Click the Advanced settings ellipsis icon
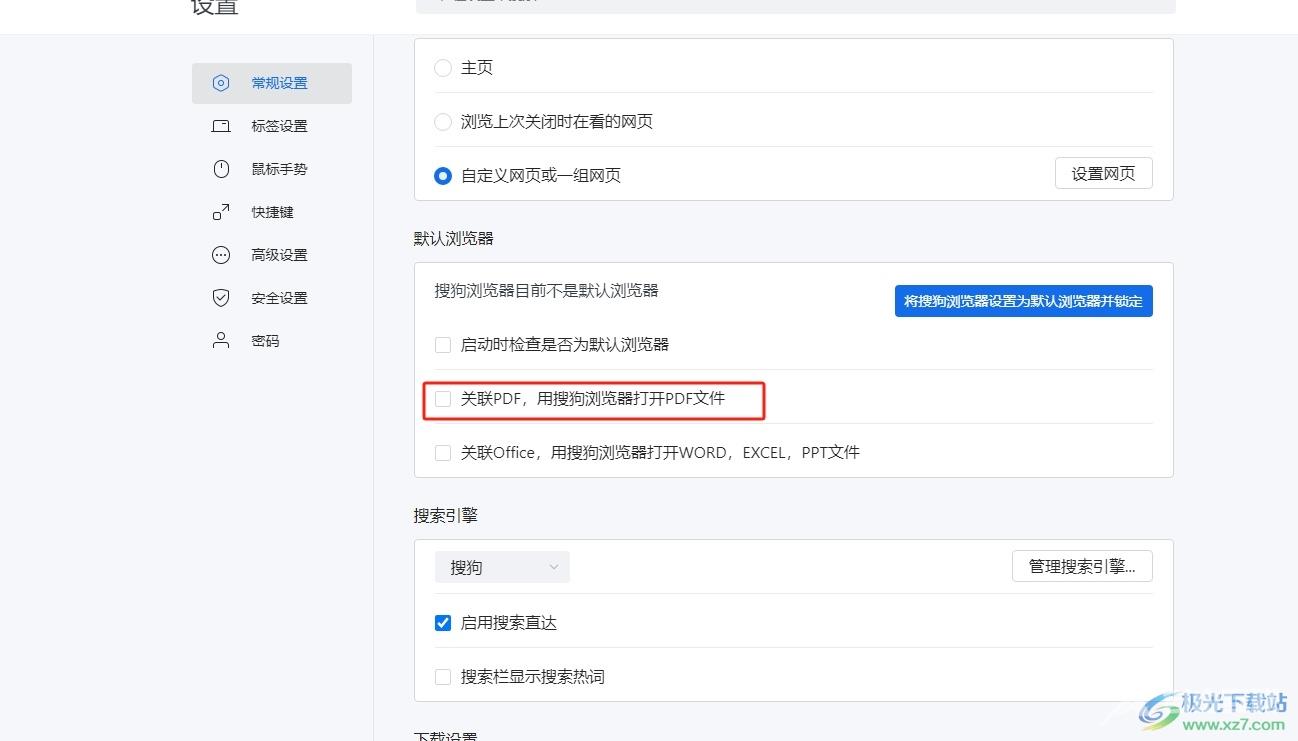 (x=221, y=255)
